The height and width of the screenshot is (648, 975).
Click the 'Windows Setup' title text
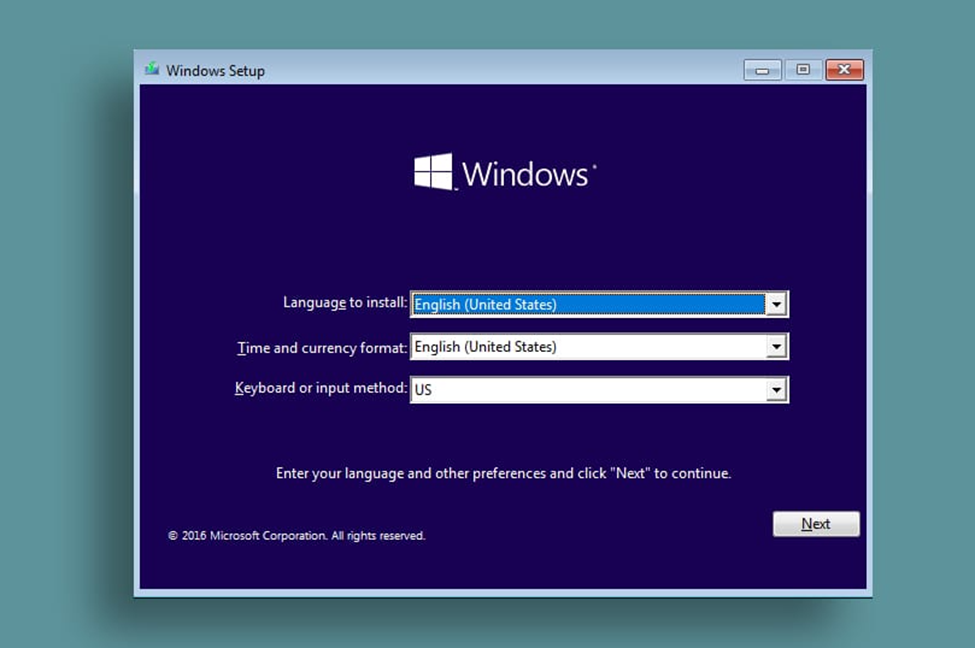tap(215, 71)
